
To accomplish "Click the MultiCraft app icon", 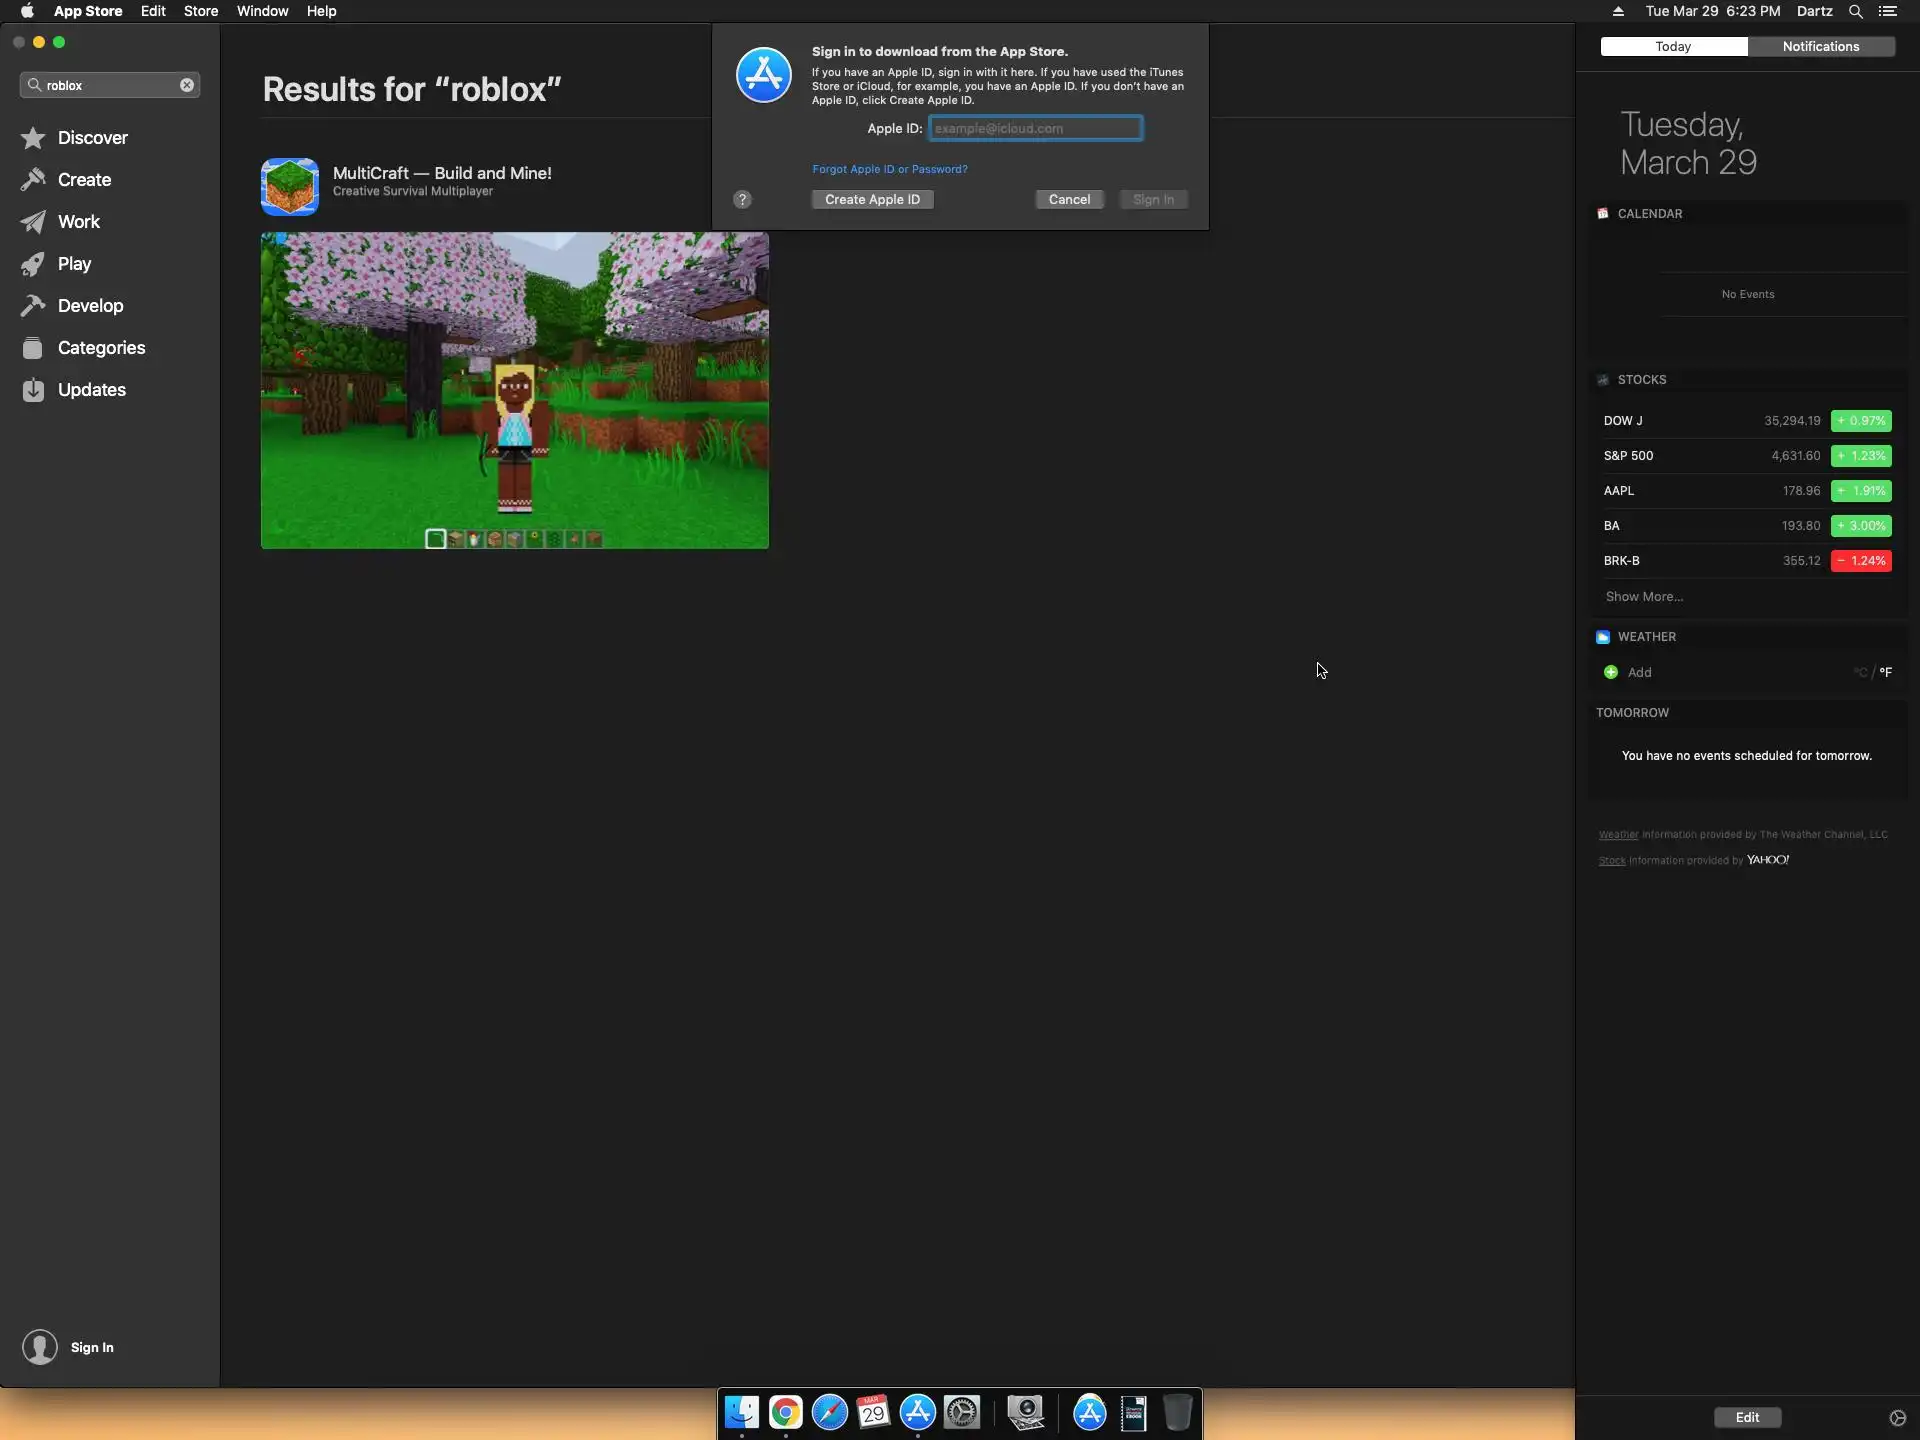I will click(x=290, y=186).
